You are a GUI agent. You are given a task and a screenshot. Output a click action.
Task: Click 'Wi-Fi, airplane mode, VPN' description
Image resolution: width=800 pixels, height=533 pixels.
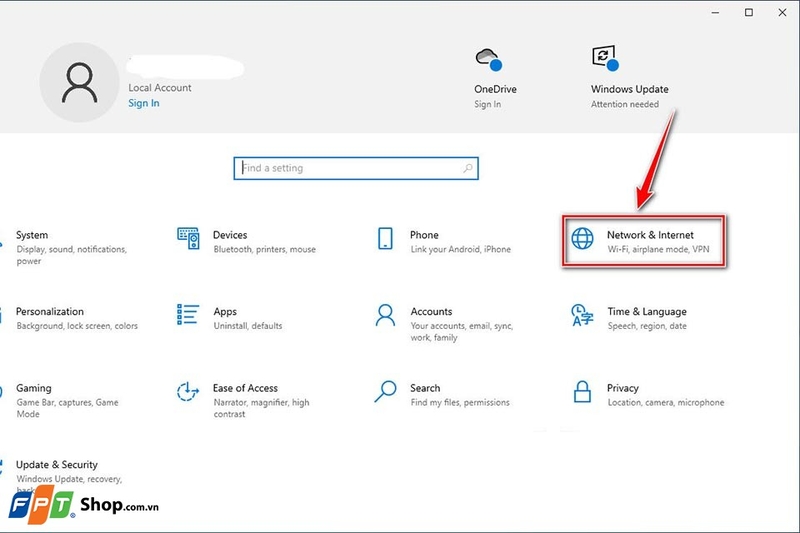(x=658, y=249)
